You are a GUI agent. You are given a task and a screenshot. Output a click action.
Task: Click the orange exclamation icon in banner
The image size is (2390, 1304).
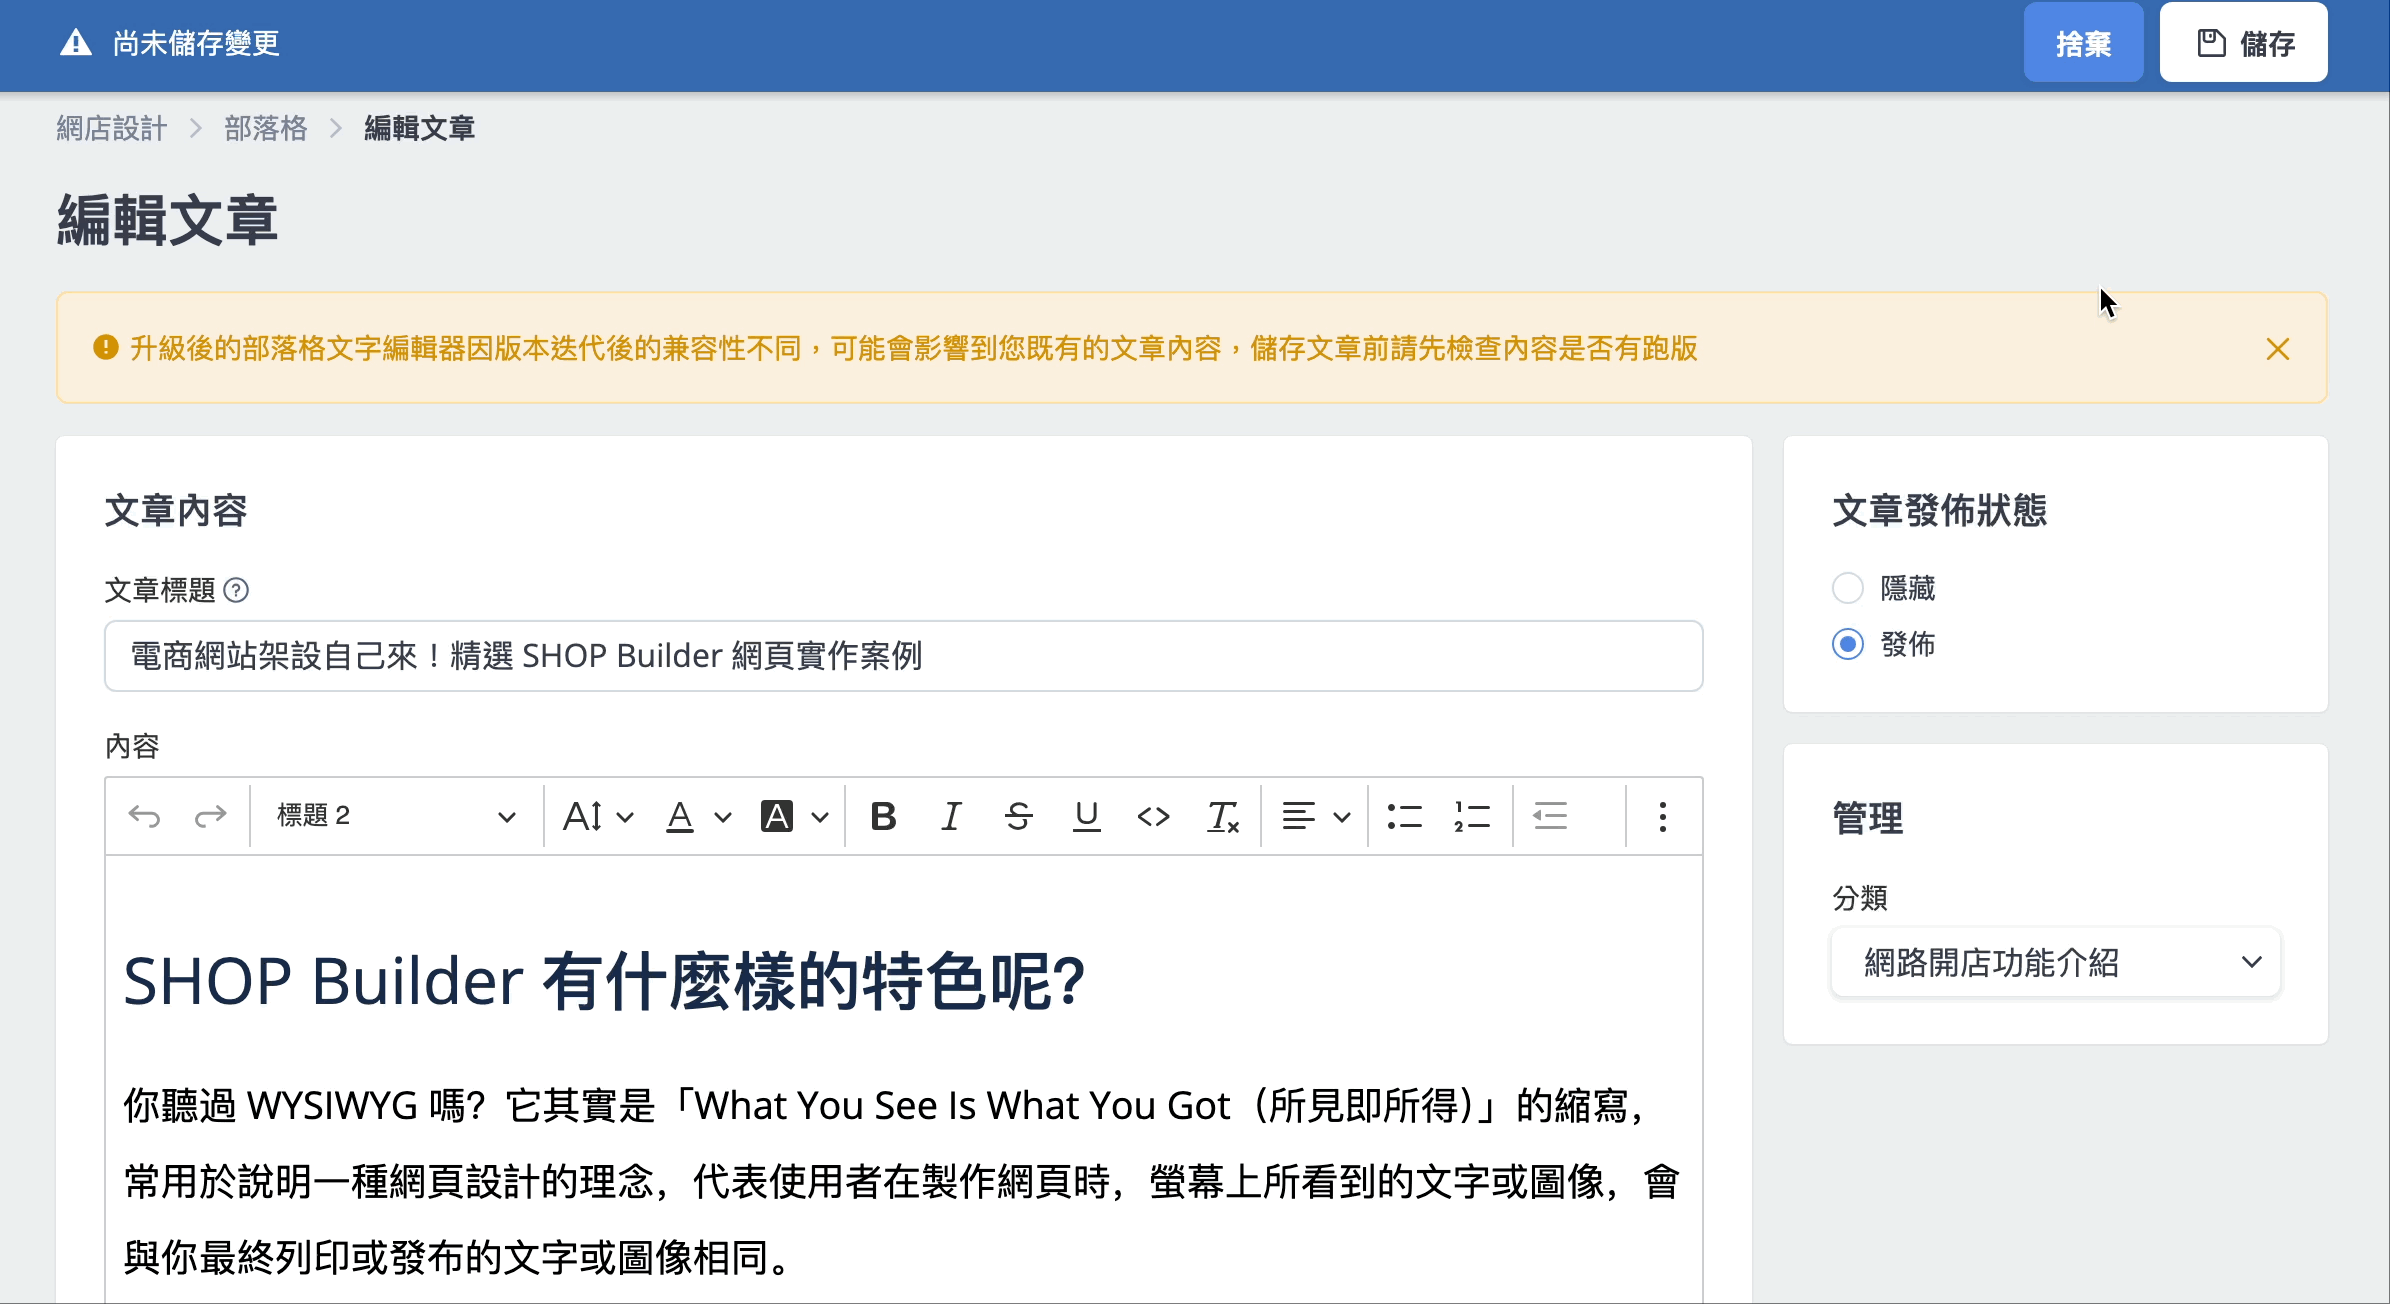click(106, 347)
